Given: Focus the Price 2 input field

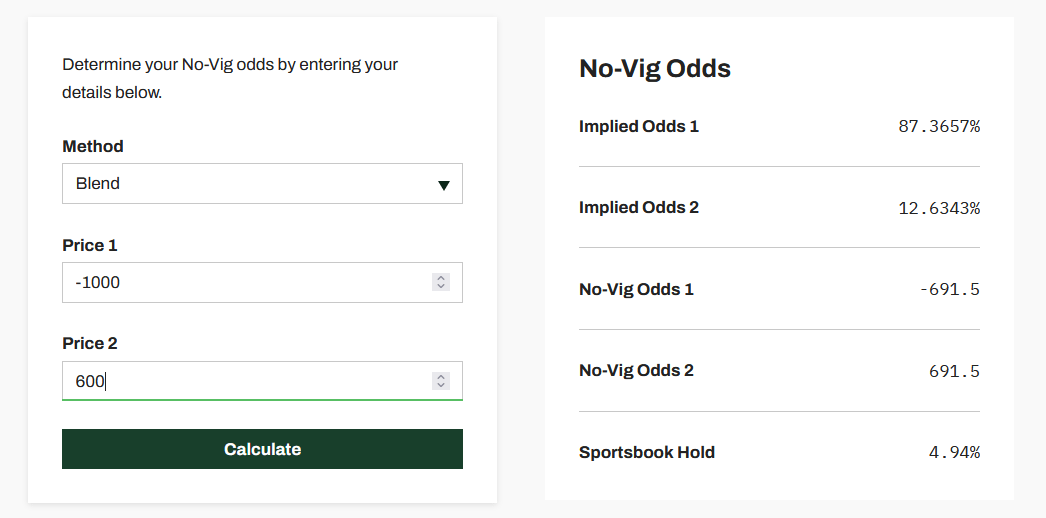Looking at the screenshot, I should [240, 381].
